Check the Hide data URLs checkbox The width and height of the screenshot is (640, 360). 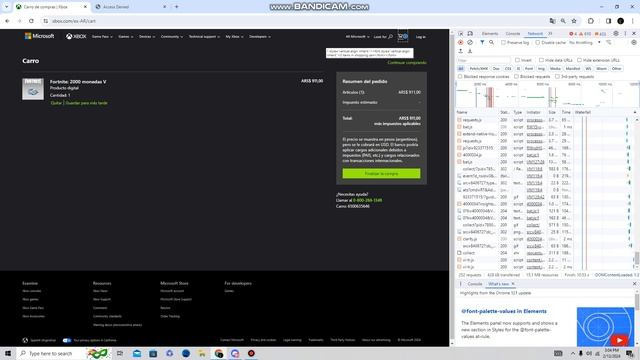[541, 60]
